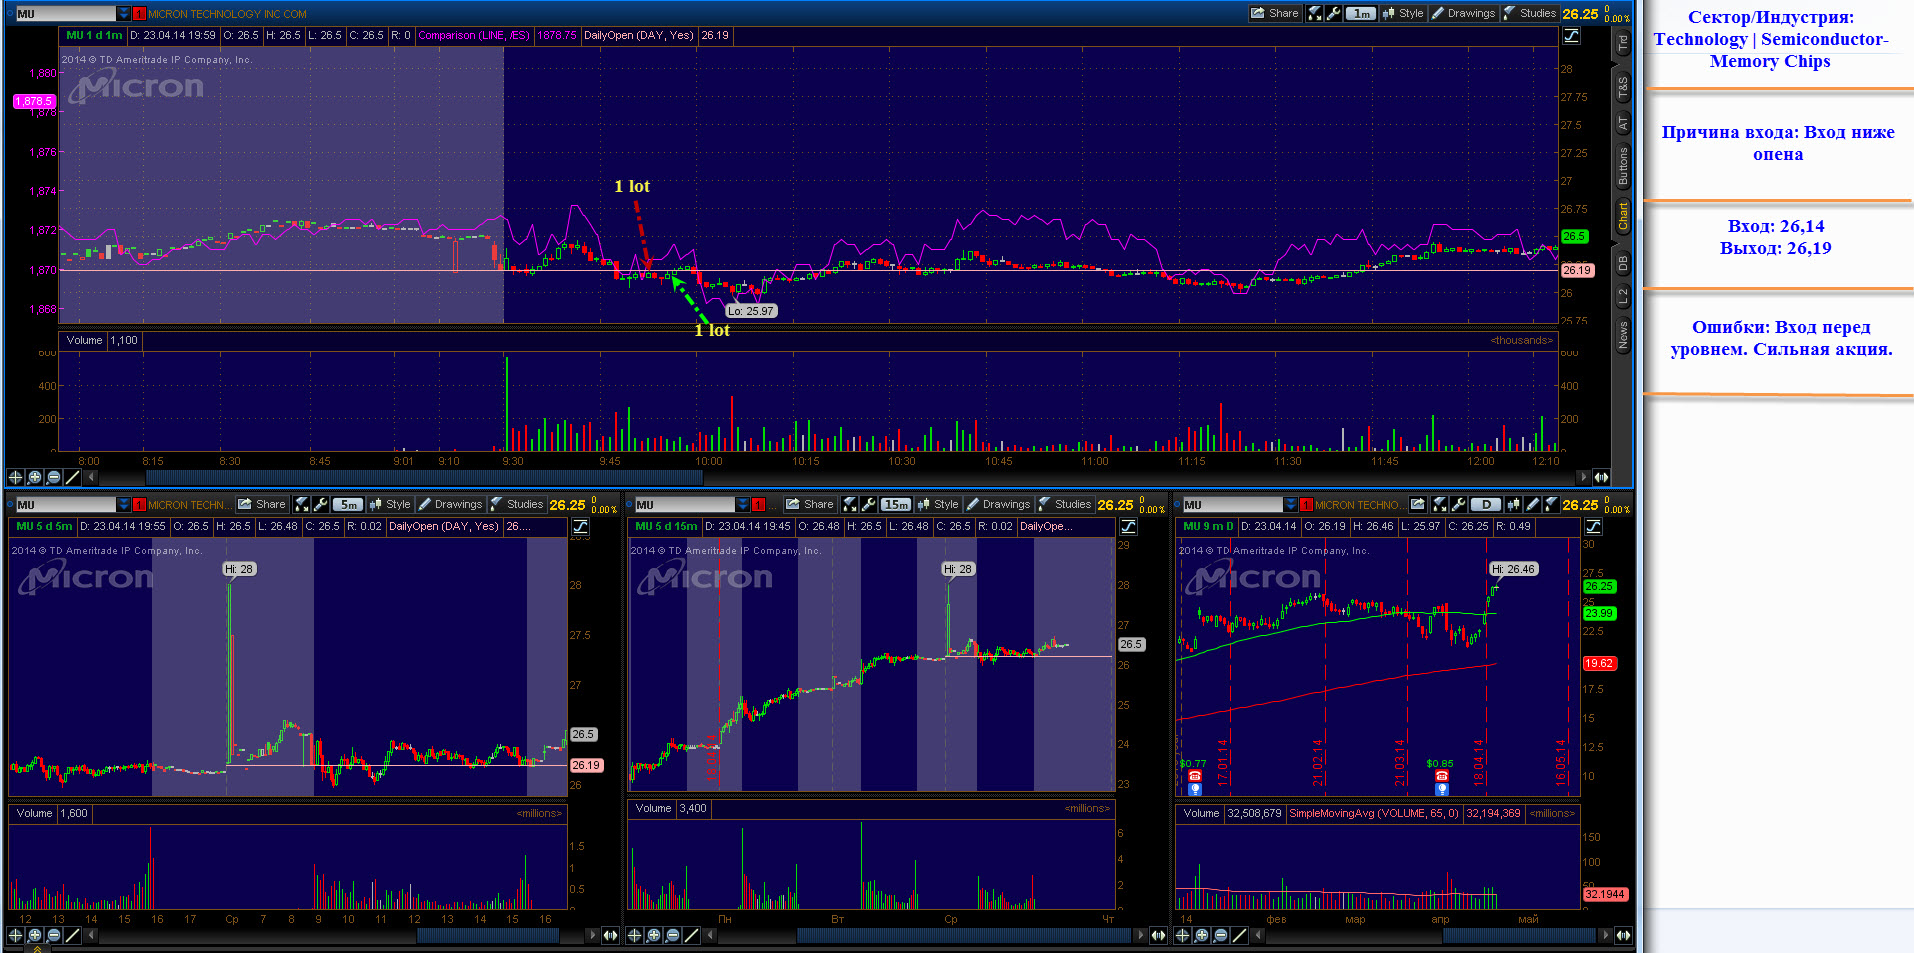Click left scroll arrow under 1m chart

click(92, 477)
